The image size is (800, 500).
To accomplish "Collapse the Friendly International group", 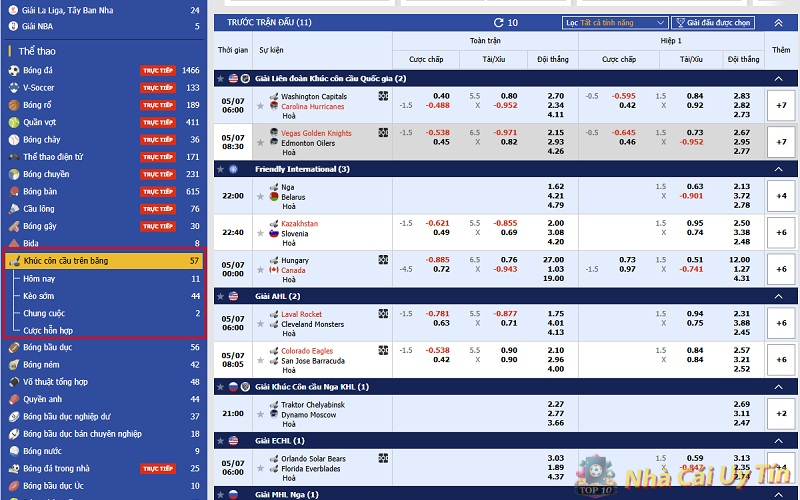I will [x=779, y=169].
